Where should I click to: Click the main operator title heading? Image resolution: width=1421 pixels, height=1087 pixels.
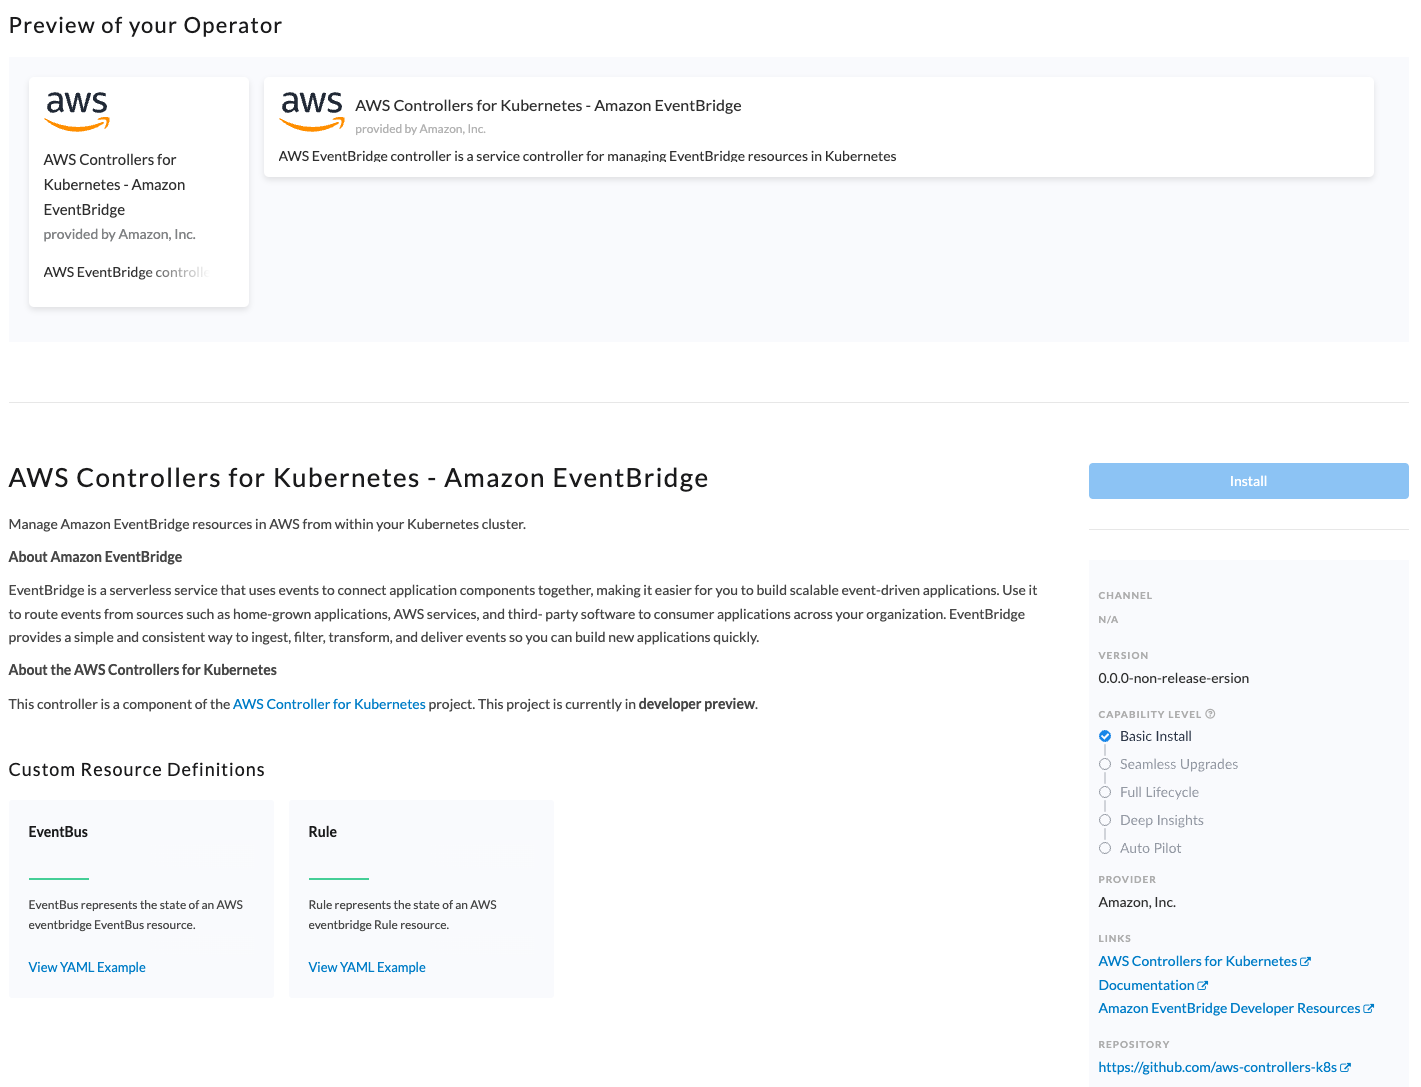pos(358,478)
